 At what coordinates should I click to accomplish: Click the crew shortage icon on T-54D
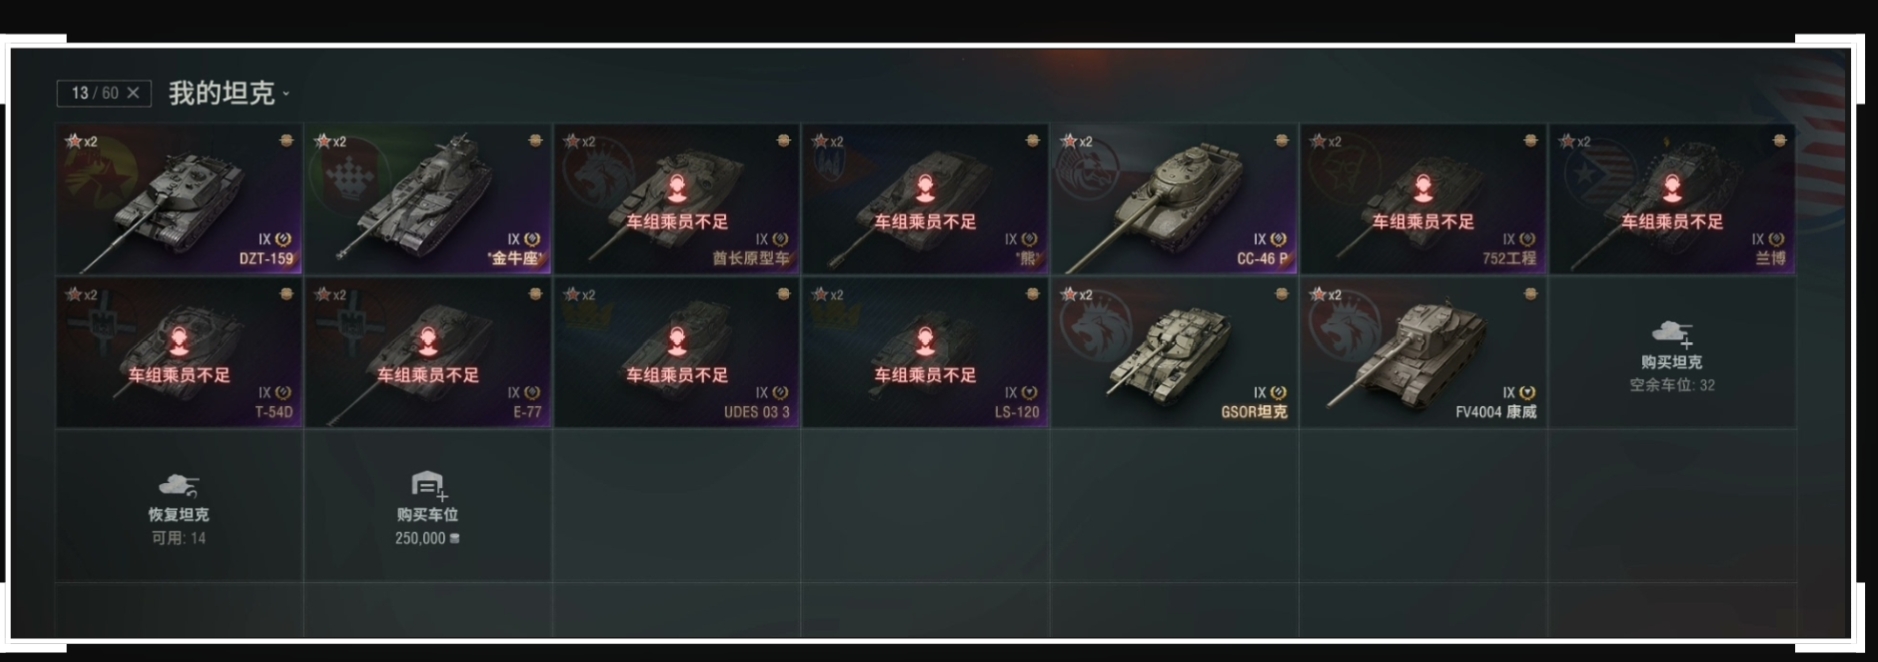click(179, 342)
